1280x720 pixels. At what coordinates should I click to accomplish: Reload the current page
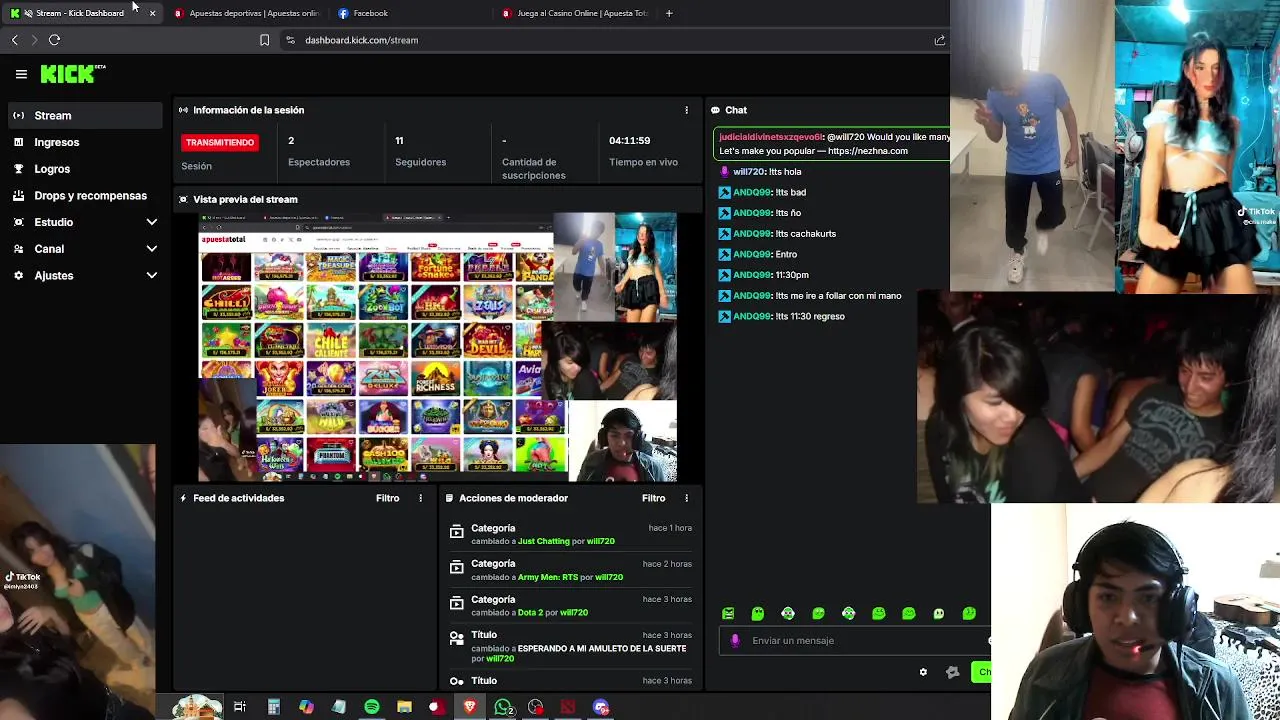(x=54, y=40)
